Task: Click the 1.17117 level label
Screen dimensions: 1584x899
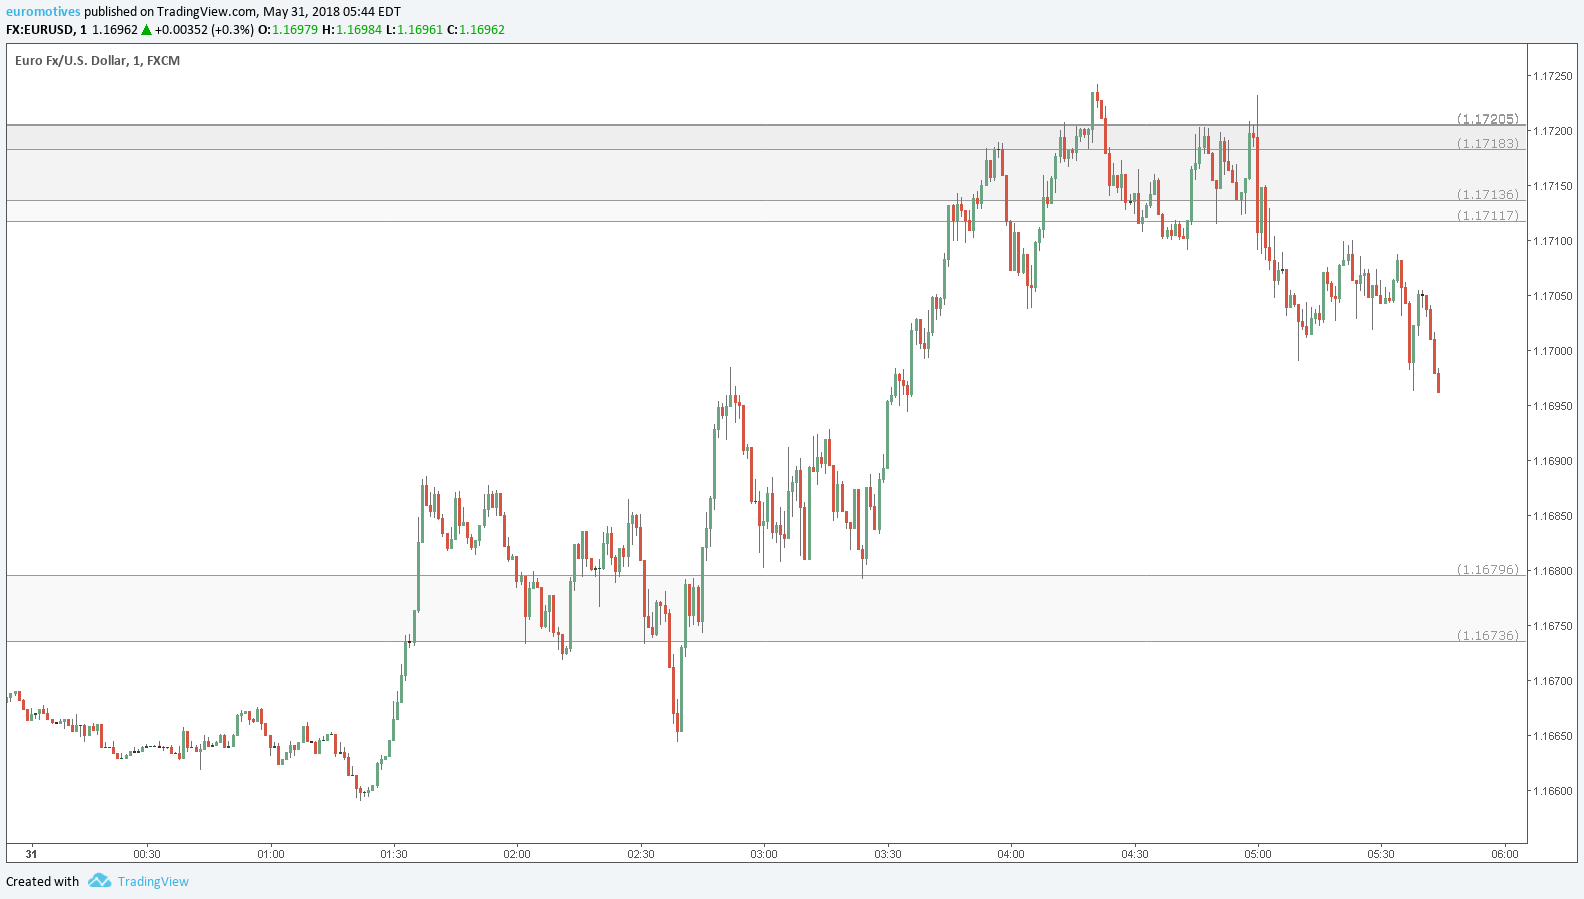Action: coord(1488,216)
